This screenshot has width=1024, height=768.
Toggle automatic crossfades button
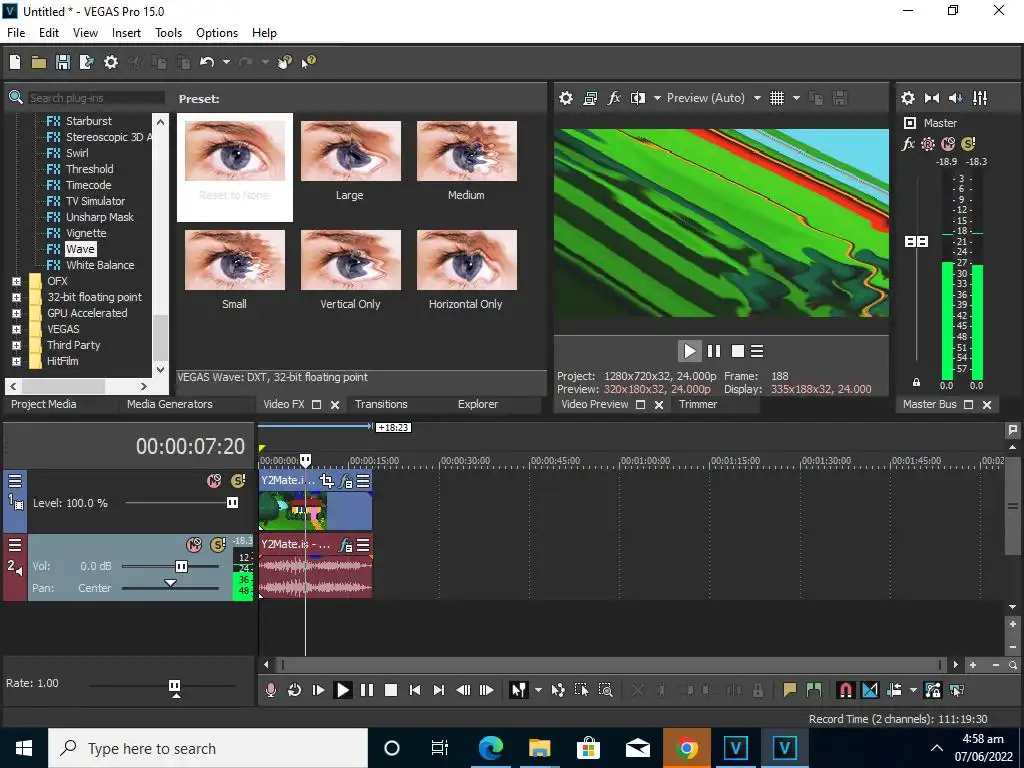point(870,690)
